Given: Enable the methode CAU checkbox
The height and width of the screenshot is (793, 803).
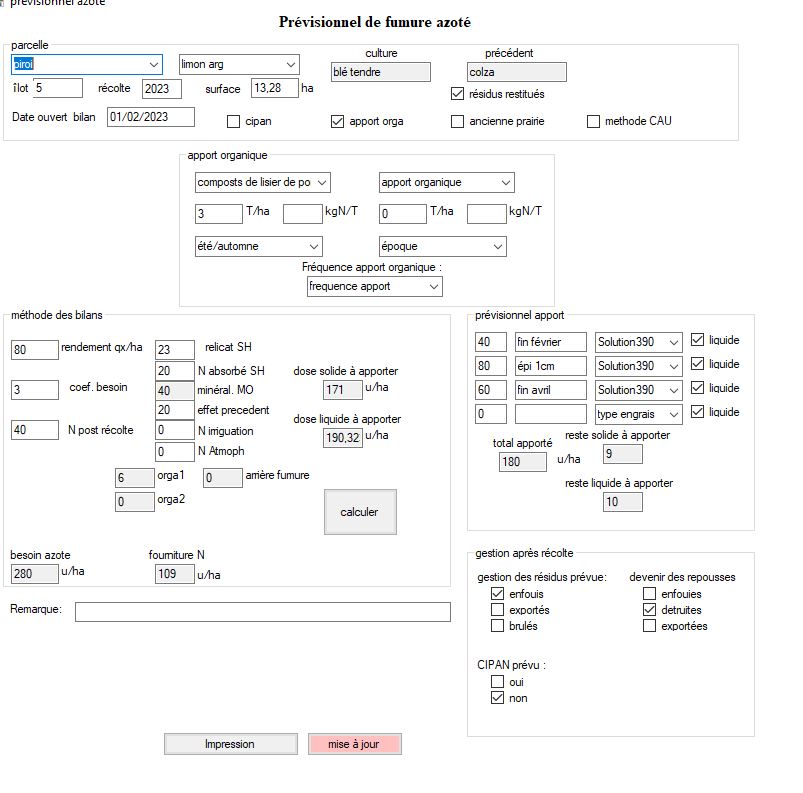Looking at the screenshot, I should click(594, 122).
